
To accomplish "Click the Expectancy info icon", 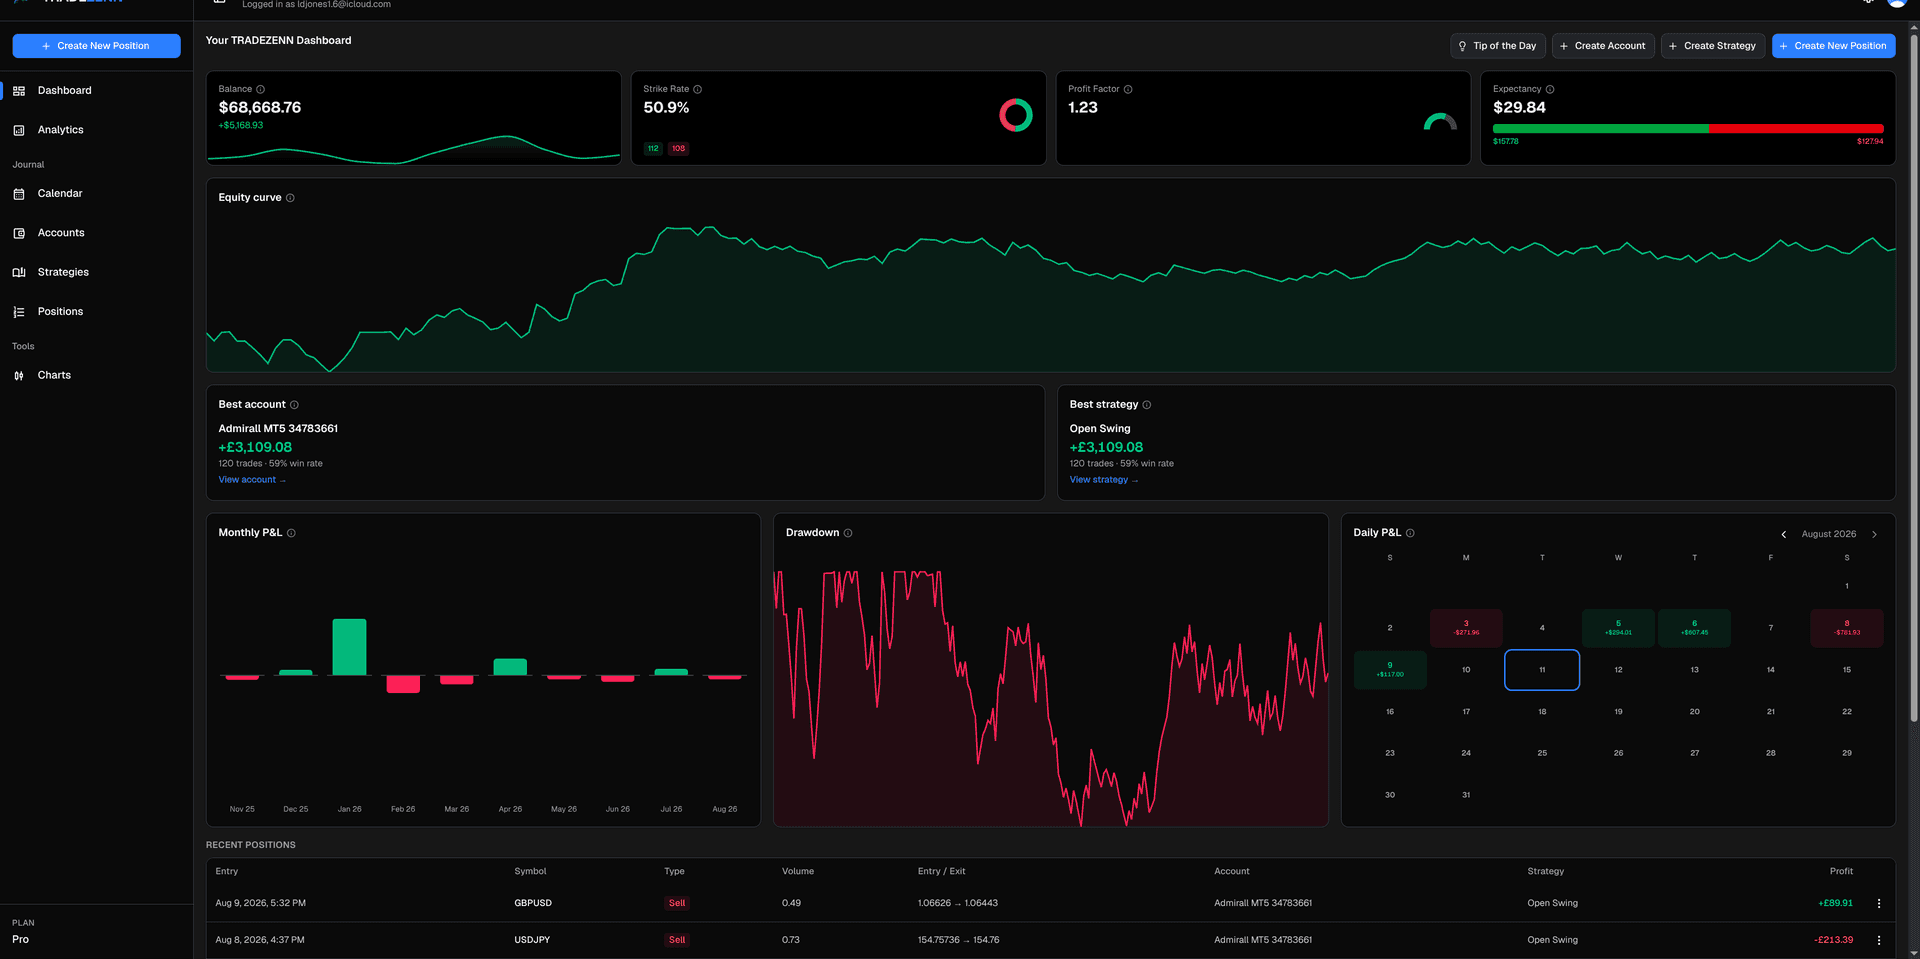I will pyautogui.click(x=1550, y=89).
